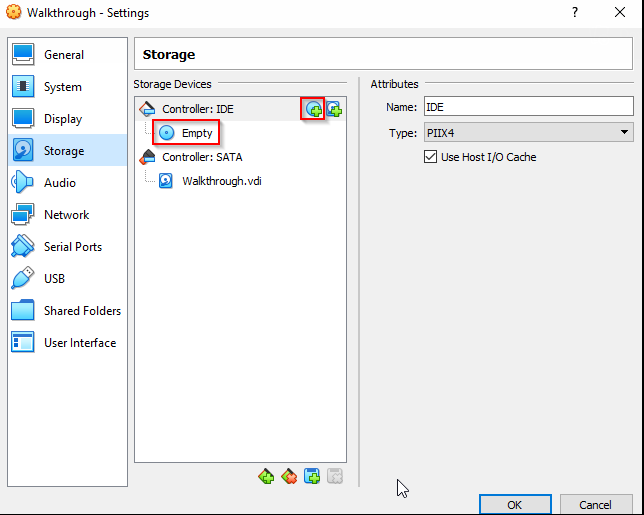Click the add hard disk icon on IDE controller

[334, 109]
